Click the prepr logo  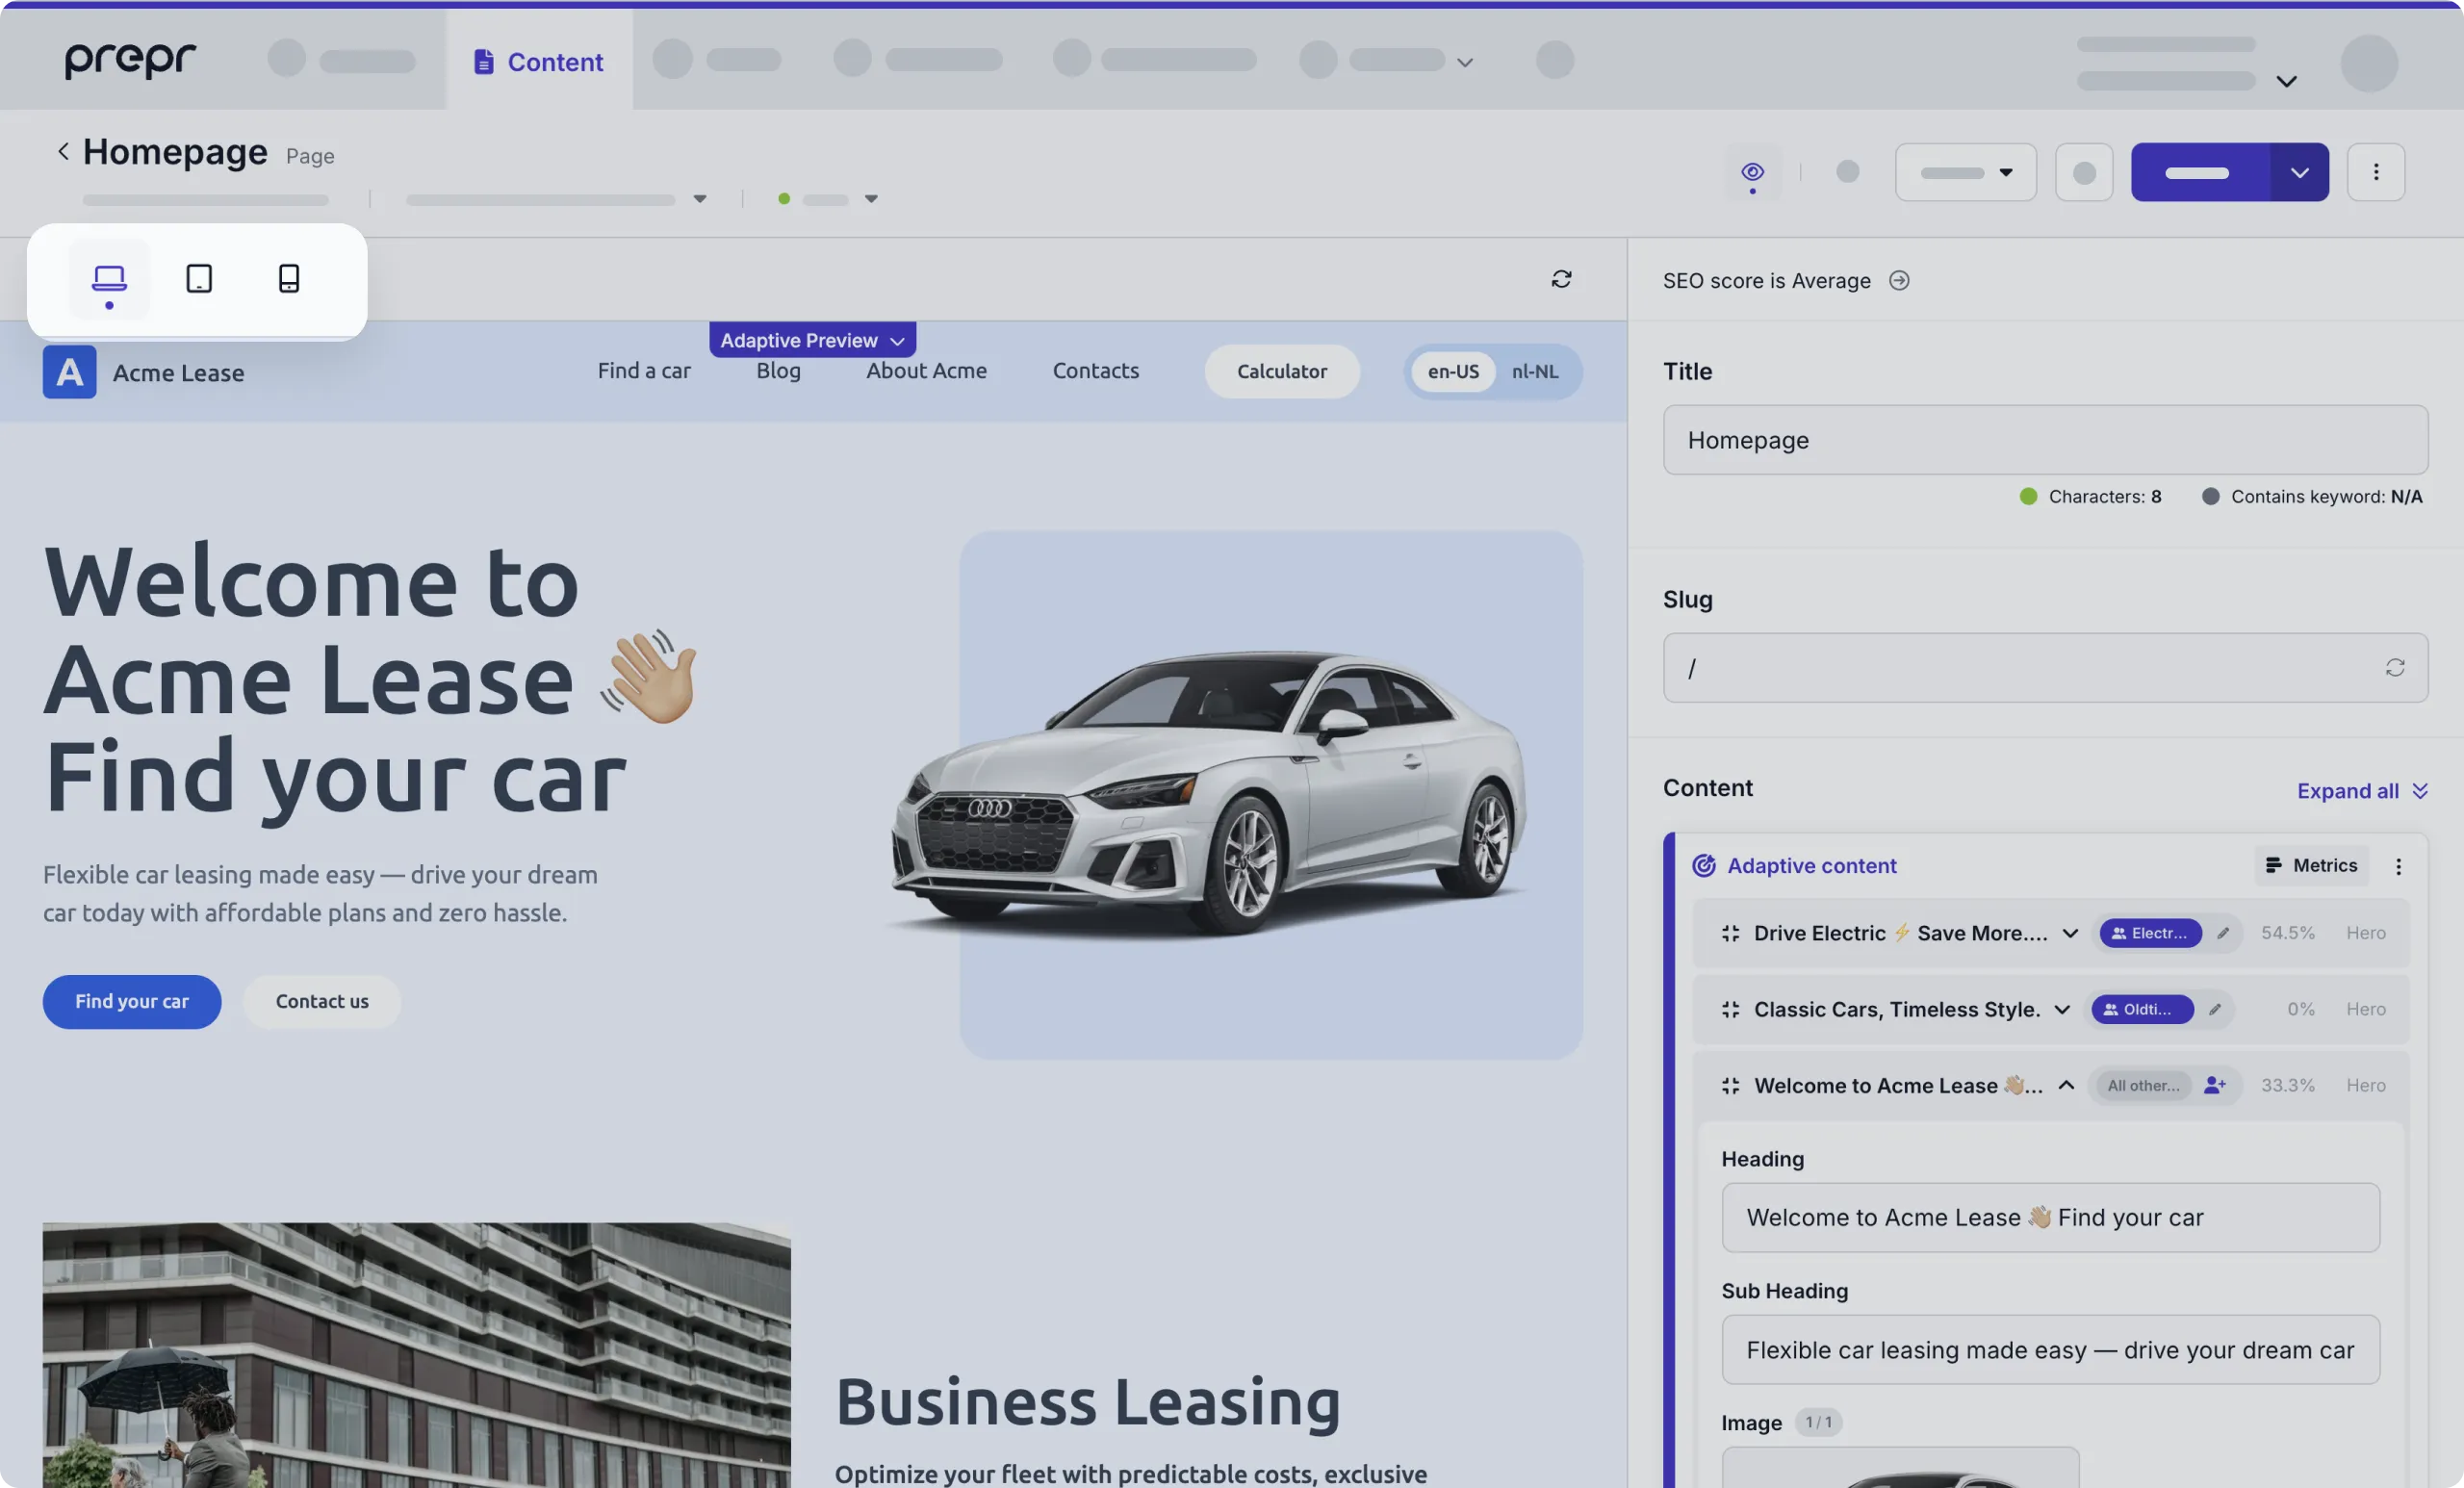pos(130,60)
